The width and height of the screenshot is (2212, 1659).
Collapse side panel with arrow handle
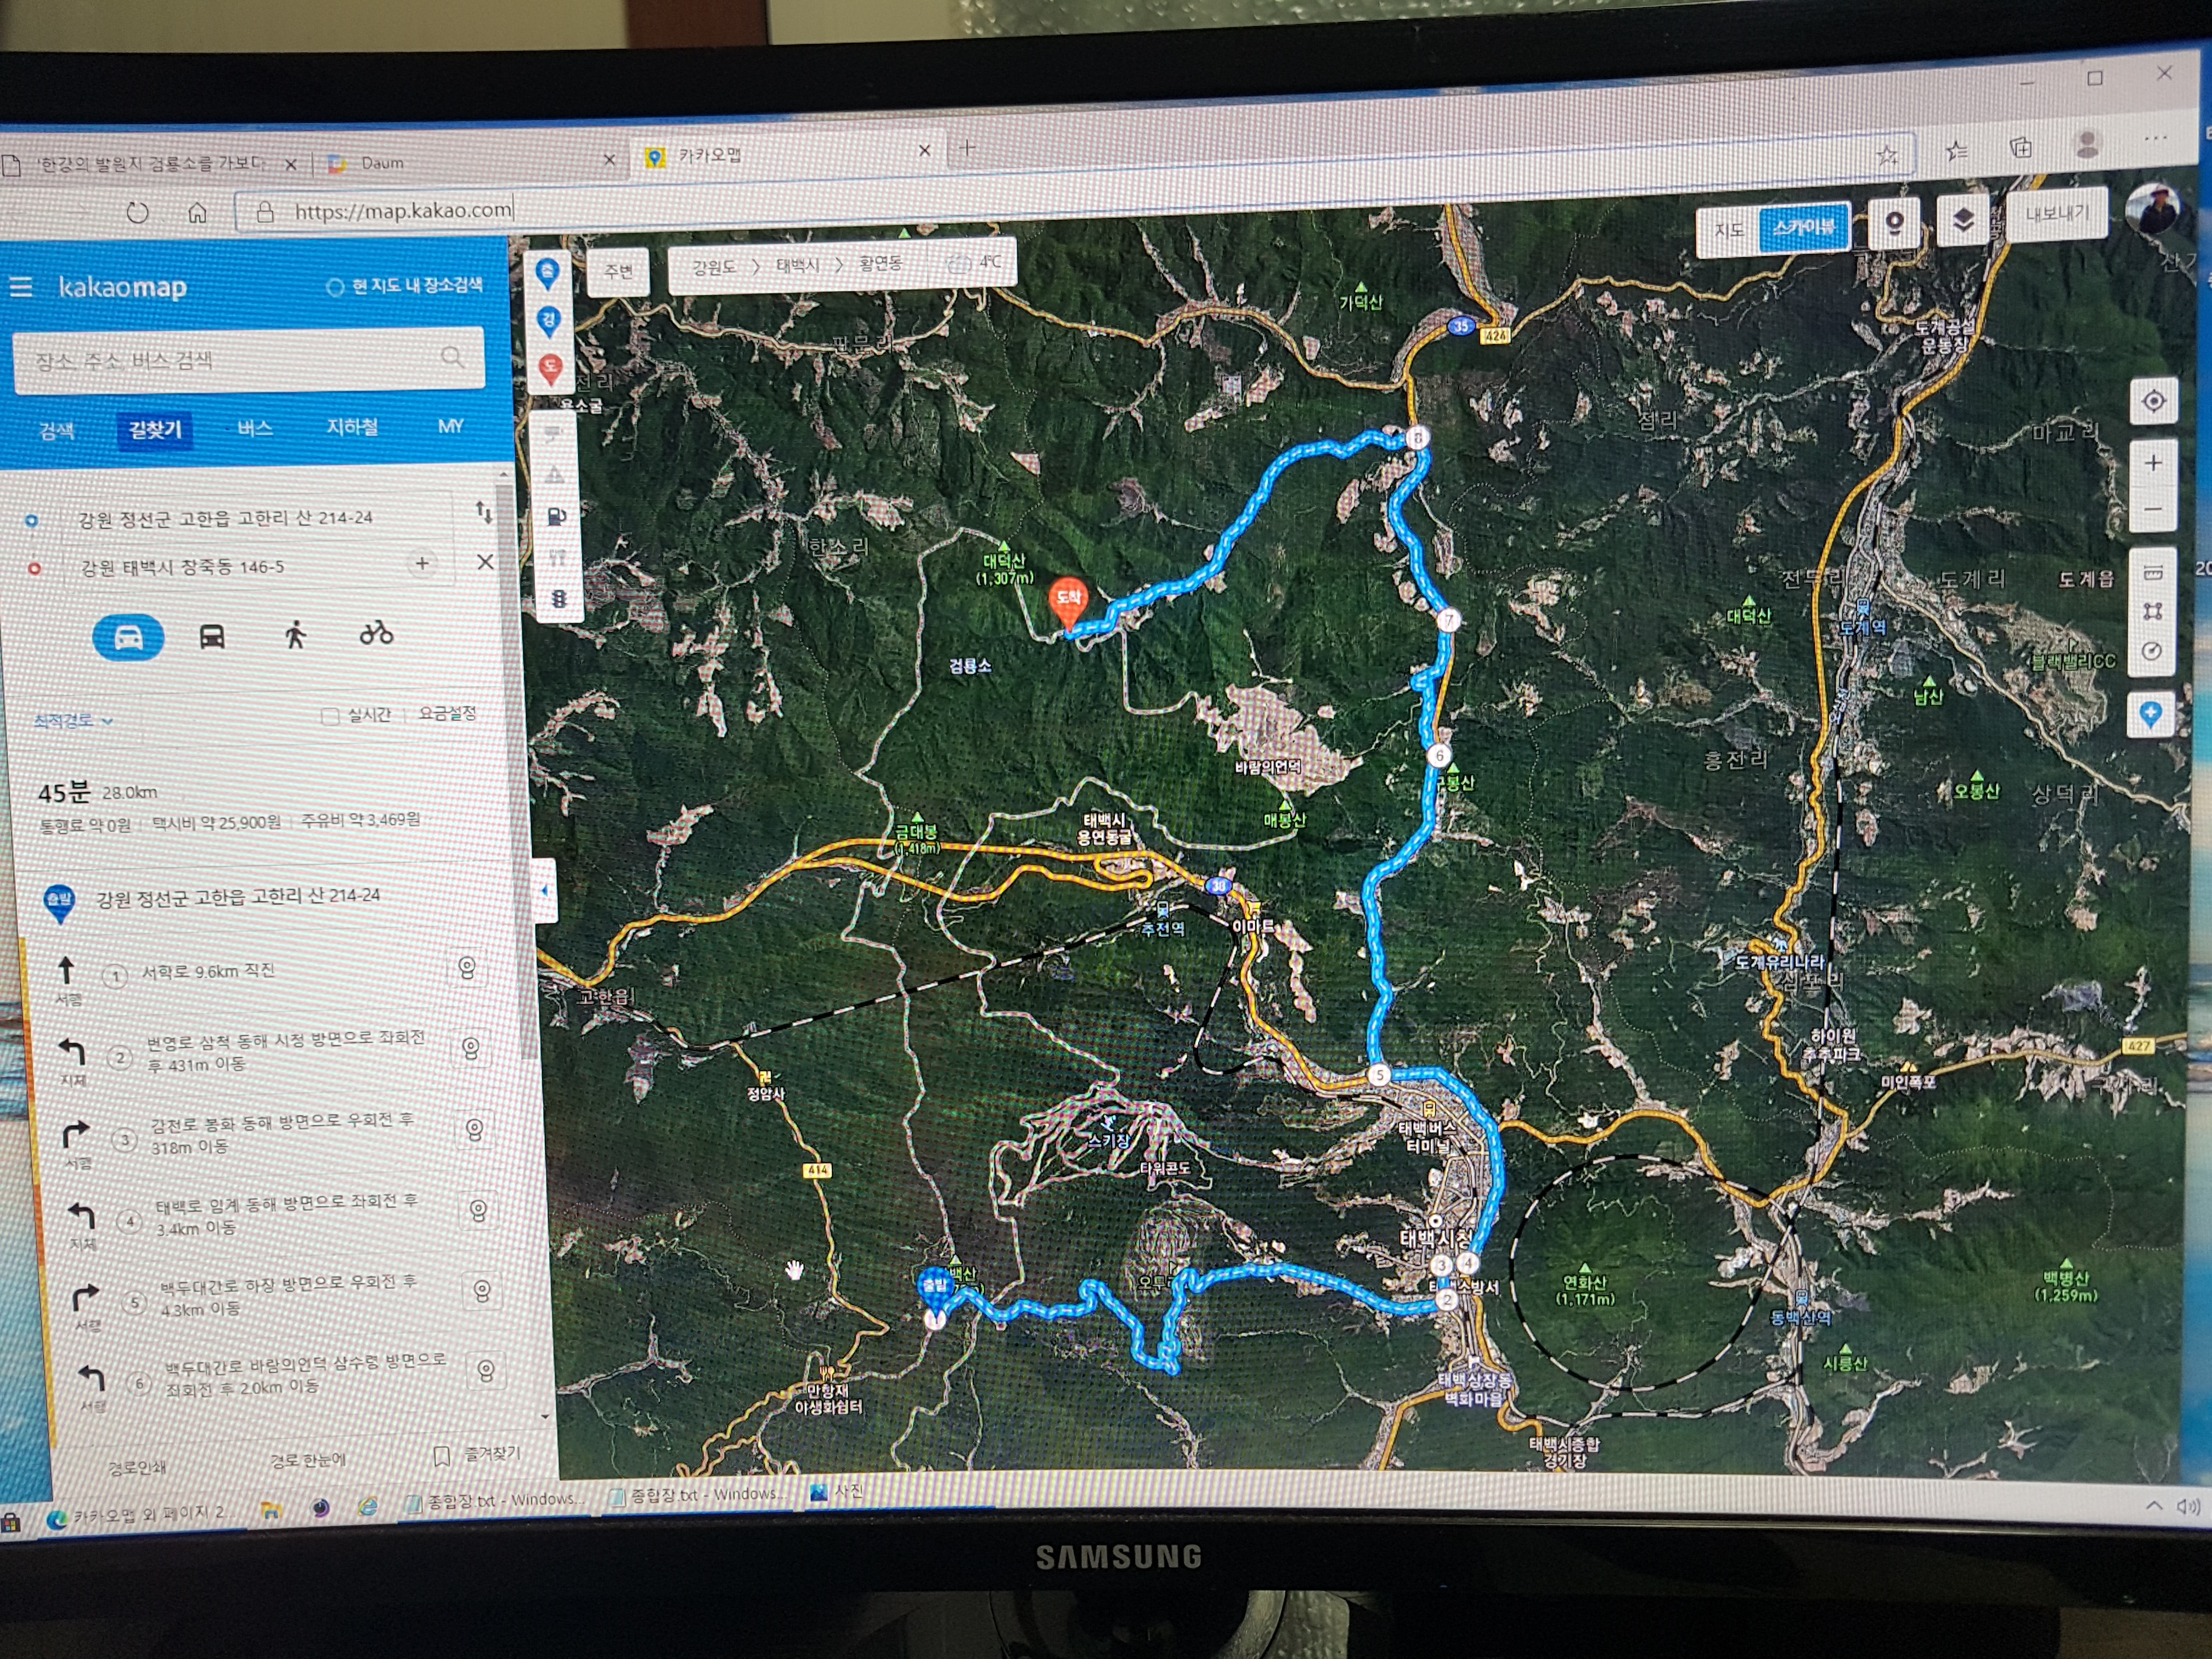(x=545, y=890)
